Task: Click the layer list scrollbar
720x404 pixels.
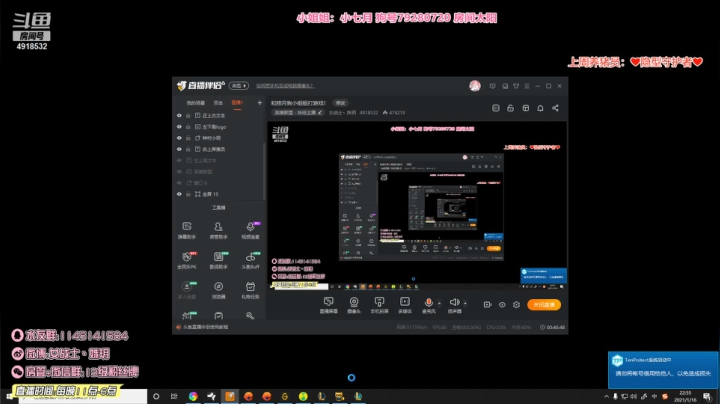Action: [264, 172]
